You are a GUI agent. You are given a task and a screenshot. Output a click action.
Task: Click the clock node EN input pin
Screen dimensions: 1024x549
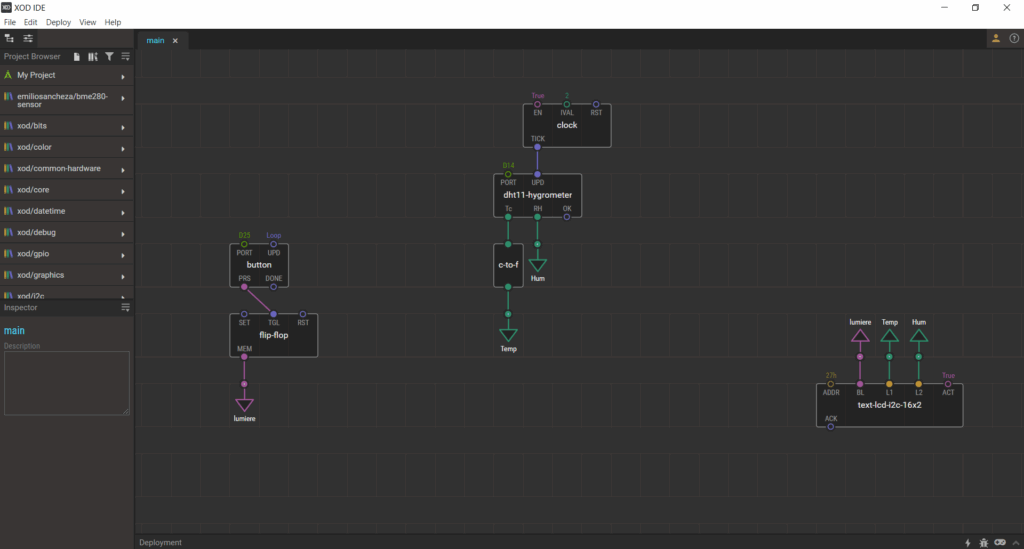(537, 104)
